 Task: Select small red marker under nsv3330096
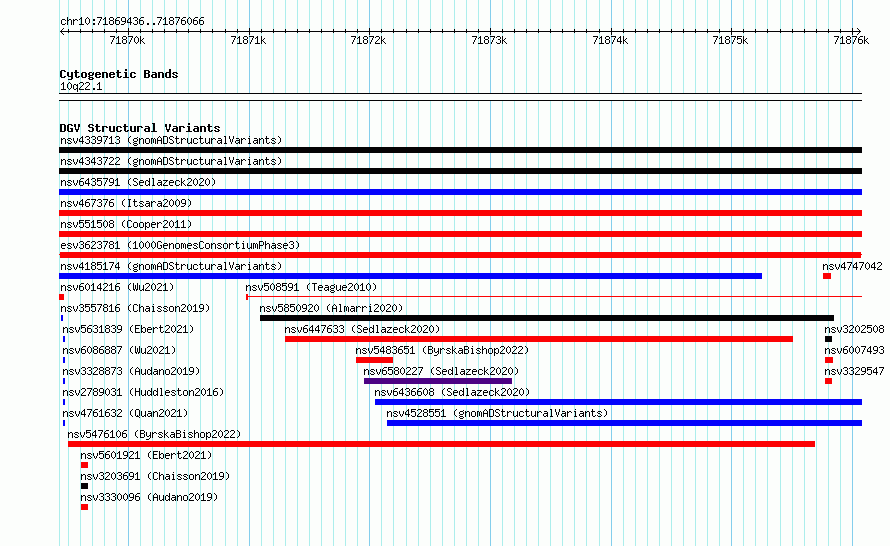tap(85, 507)
